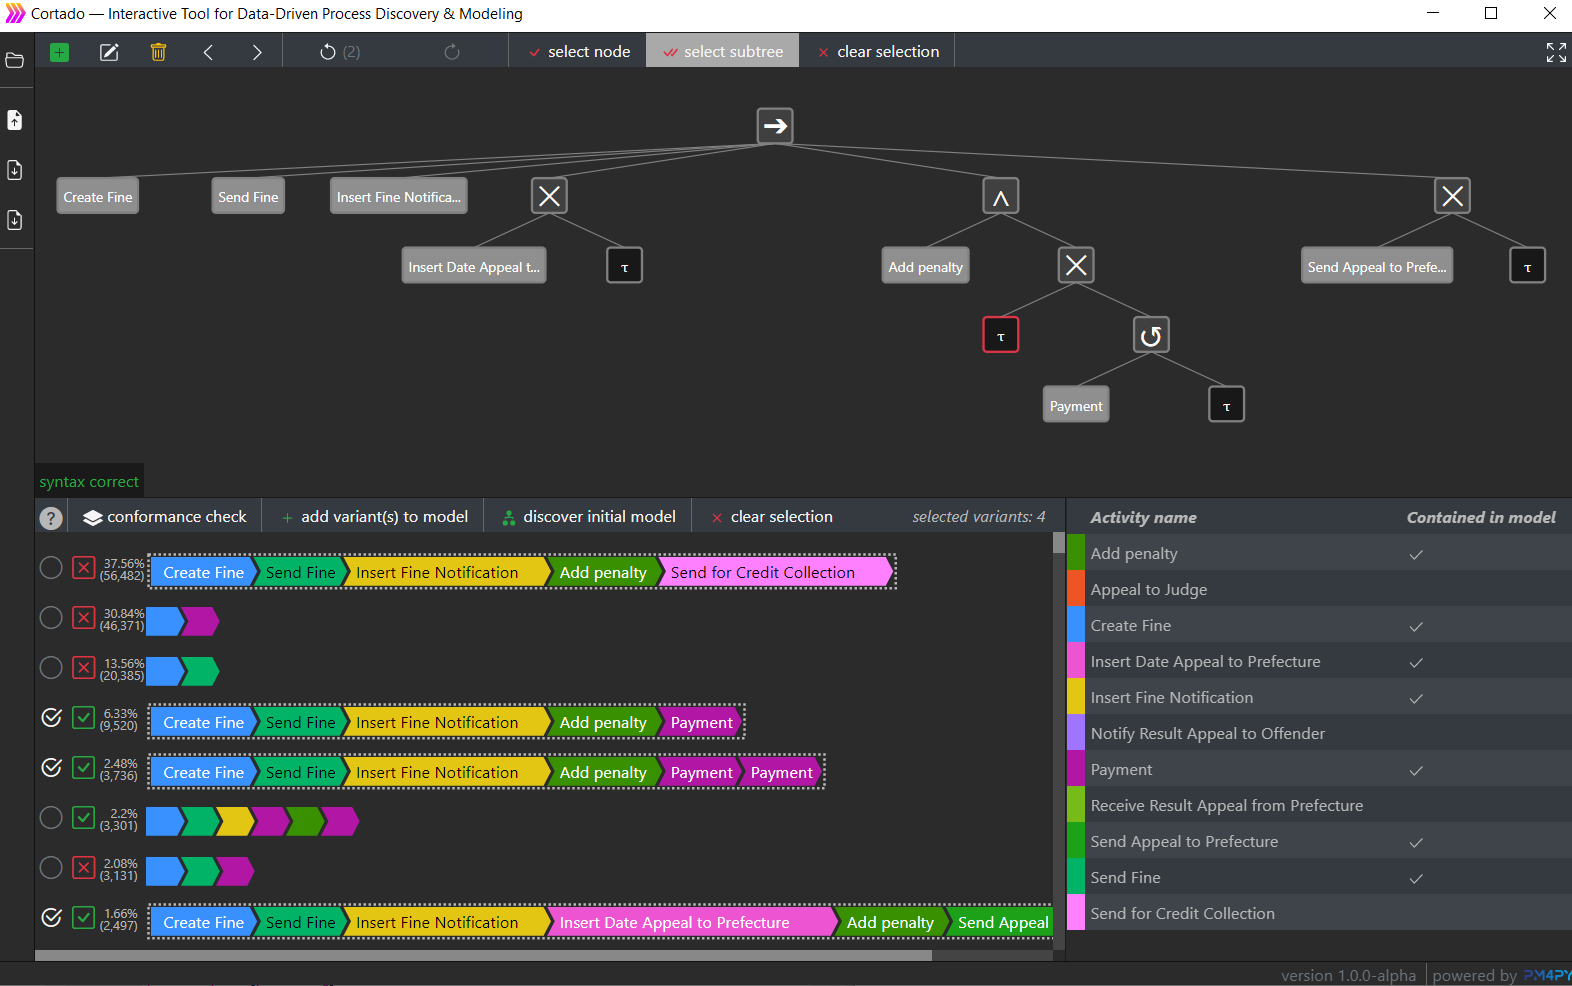Select the choice node above Insert Date Appeal
Screen dimensions: 1572x986
tap(549, 196)
